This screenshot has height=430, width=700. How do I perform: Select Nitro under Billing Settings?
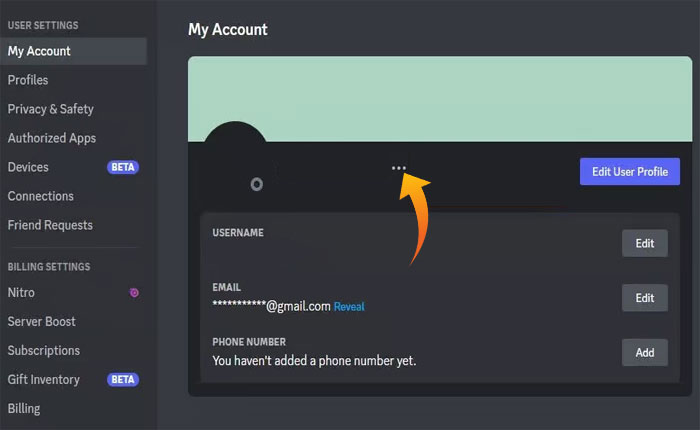tap(21, 292)
